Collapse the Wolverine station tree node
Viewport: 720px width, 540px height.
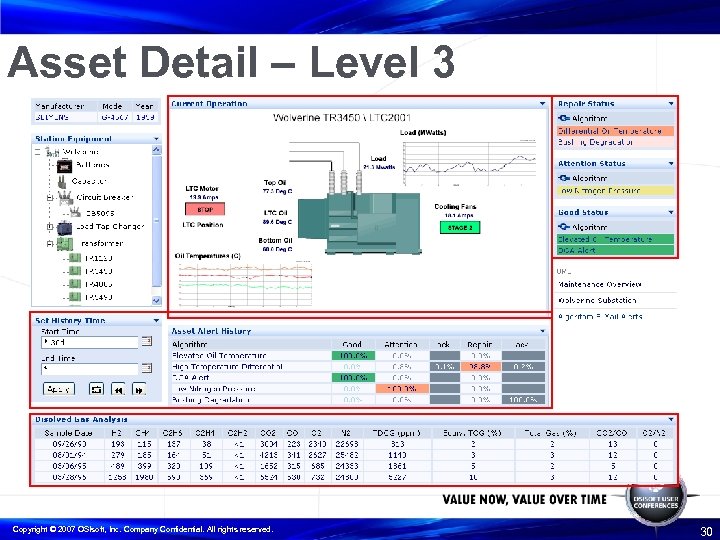(38, 152)
